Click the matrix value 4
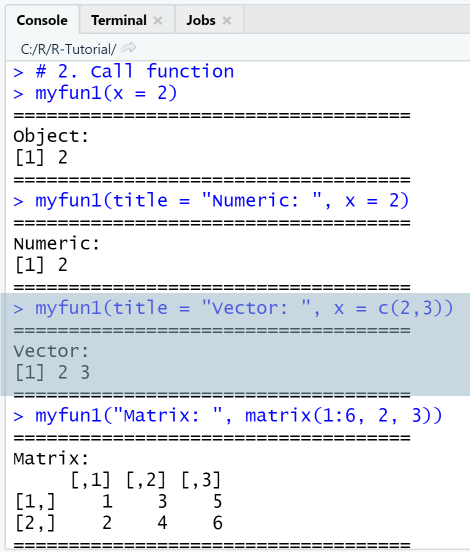The width and height of the screenshot is (470, 552). 162,523
